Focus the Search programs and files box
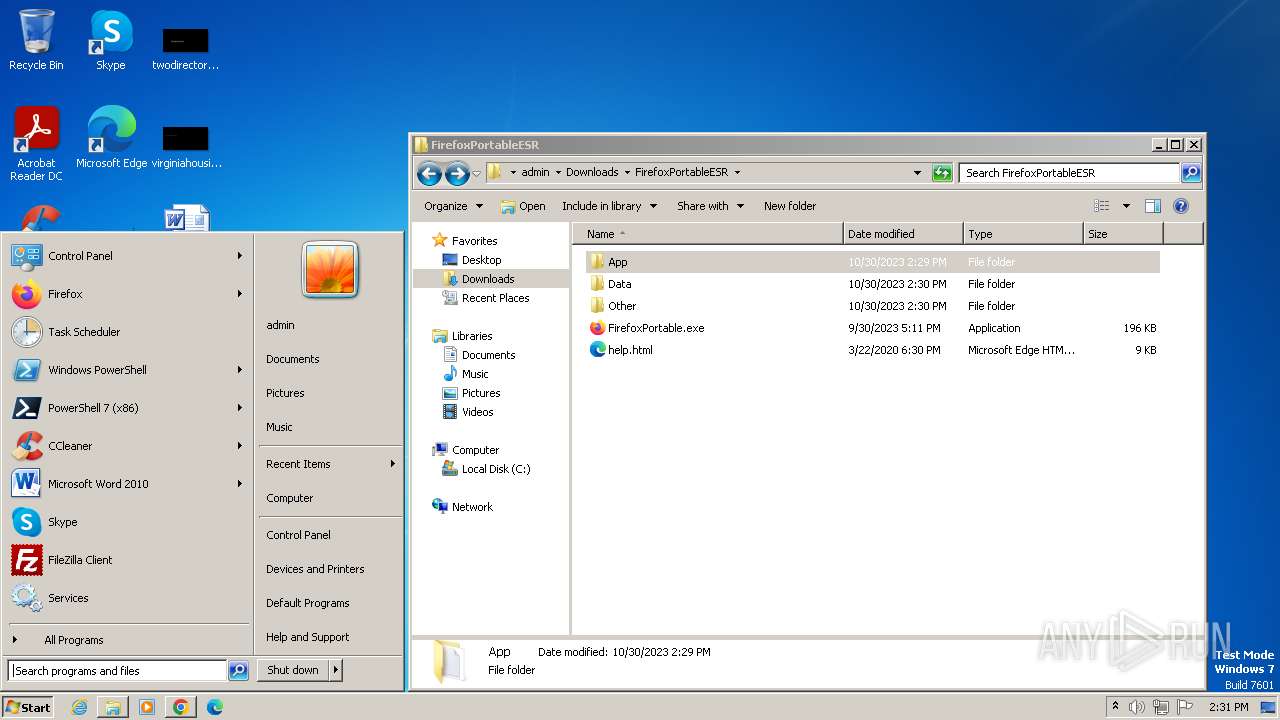The width and height of the screenshot is (1280, 720). 118,671
